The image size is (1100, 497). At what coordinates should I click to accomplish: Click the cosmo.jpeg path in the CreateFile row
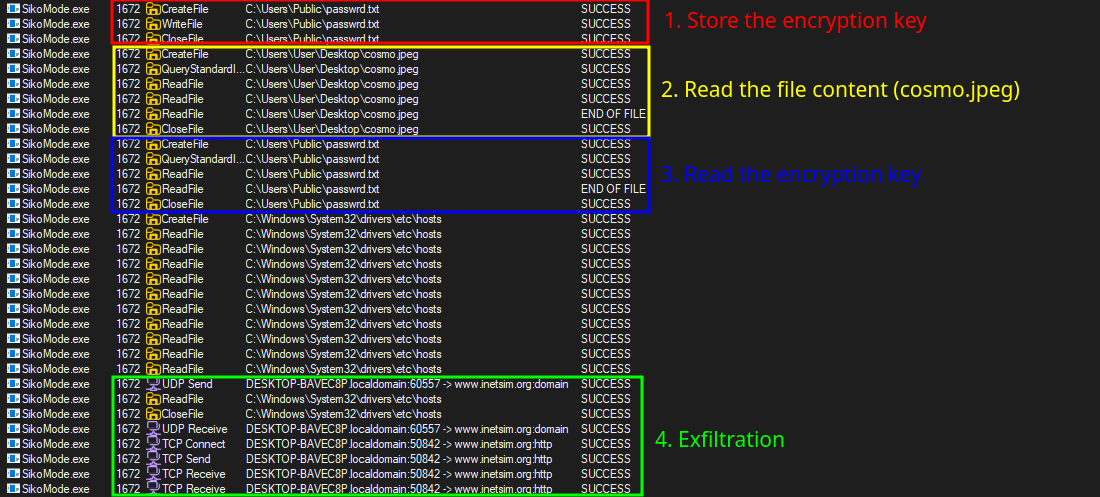(332, 54)
